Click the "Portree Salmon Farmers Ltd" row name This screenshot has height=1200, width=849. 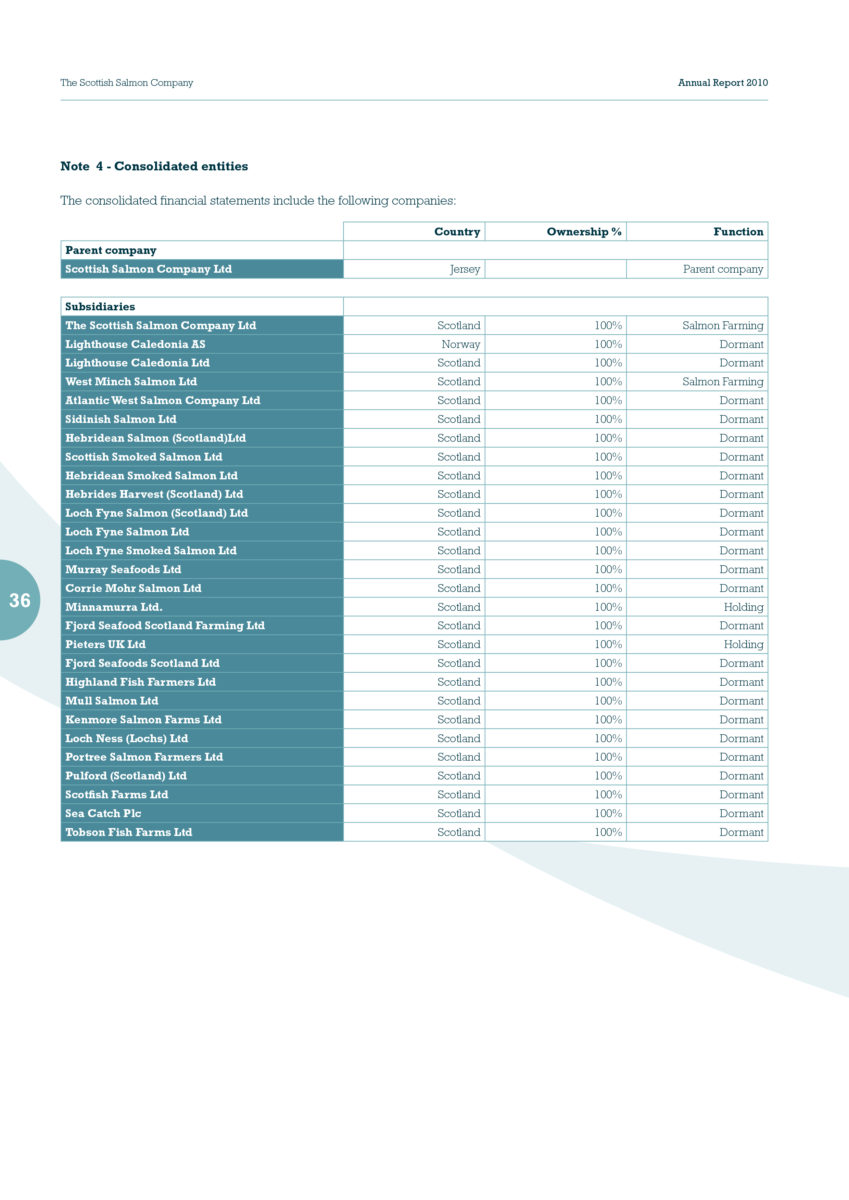click(x=144, y=757)
